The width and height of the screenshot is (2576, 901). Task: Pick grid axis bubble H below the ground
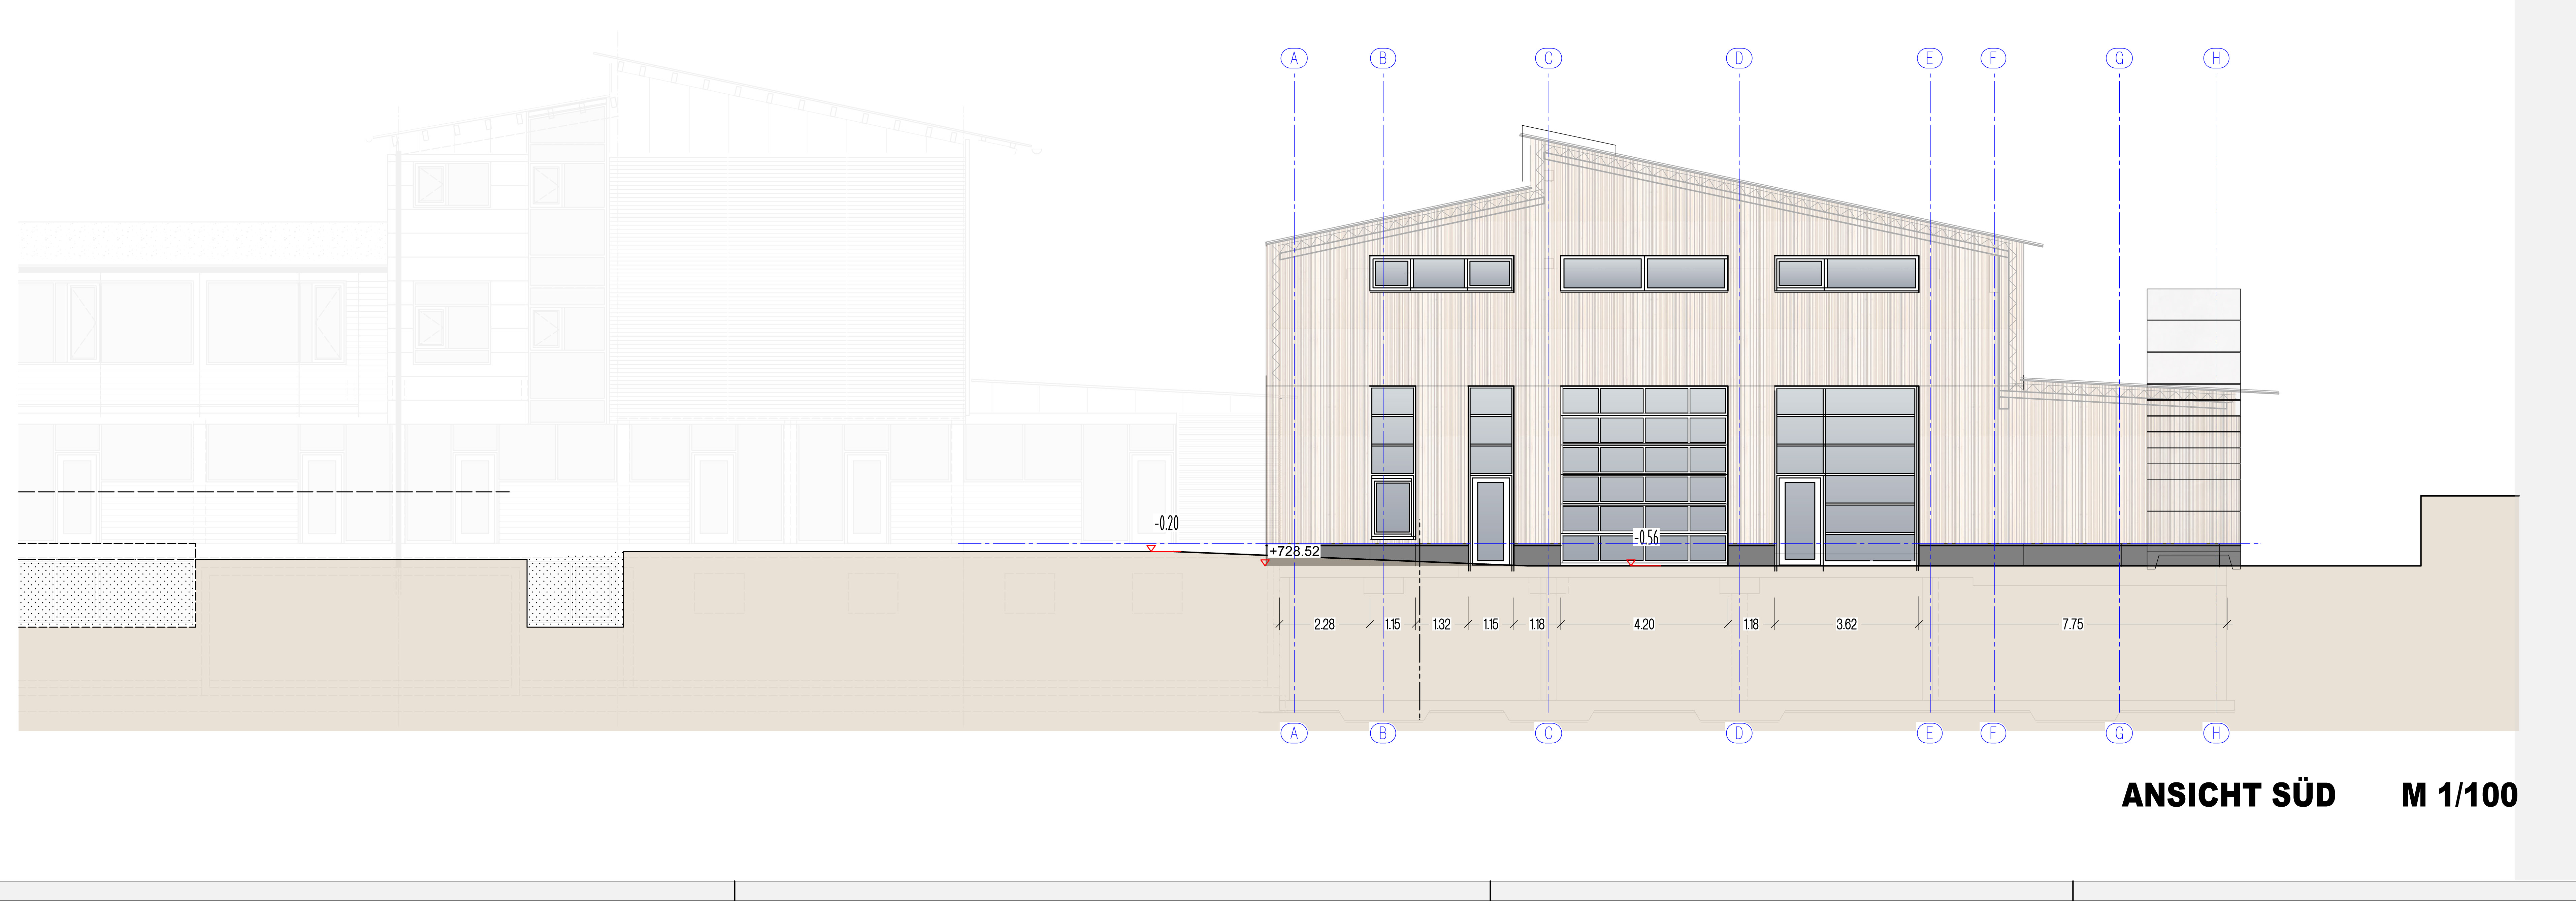point(2216,733)
